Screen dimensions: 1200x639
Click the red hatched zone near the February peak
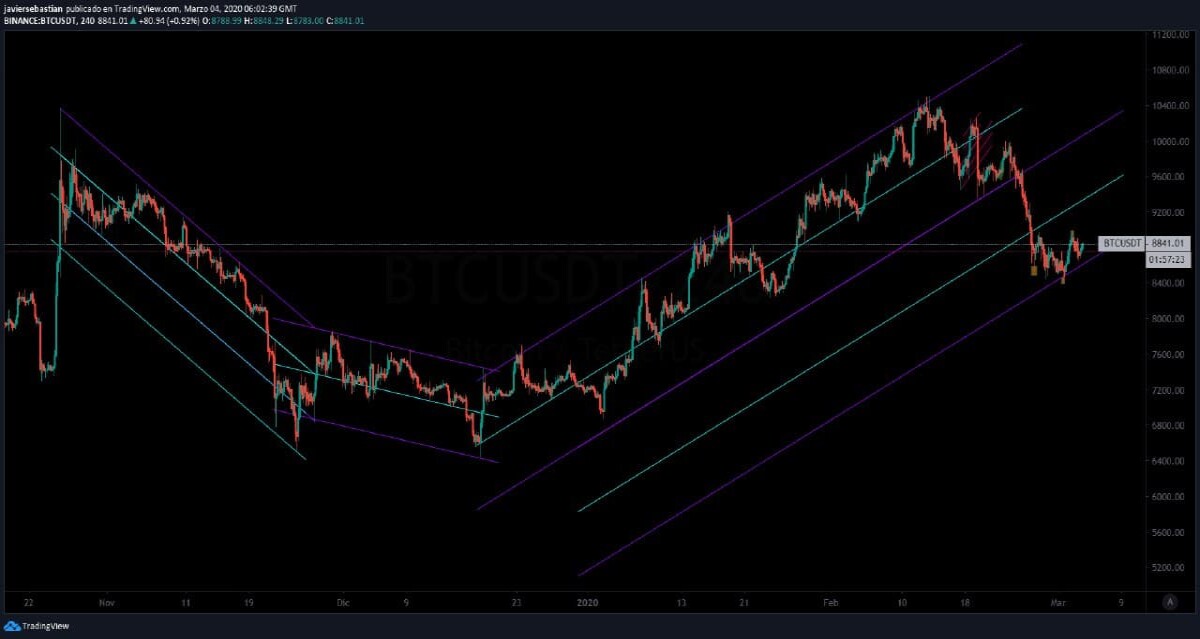(975, 150)
